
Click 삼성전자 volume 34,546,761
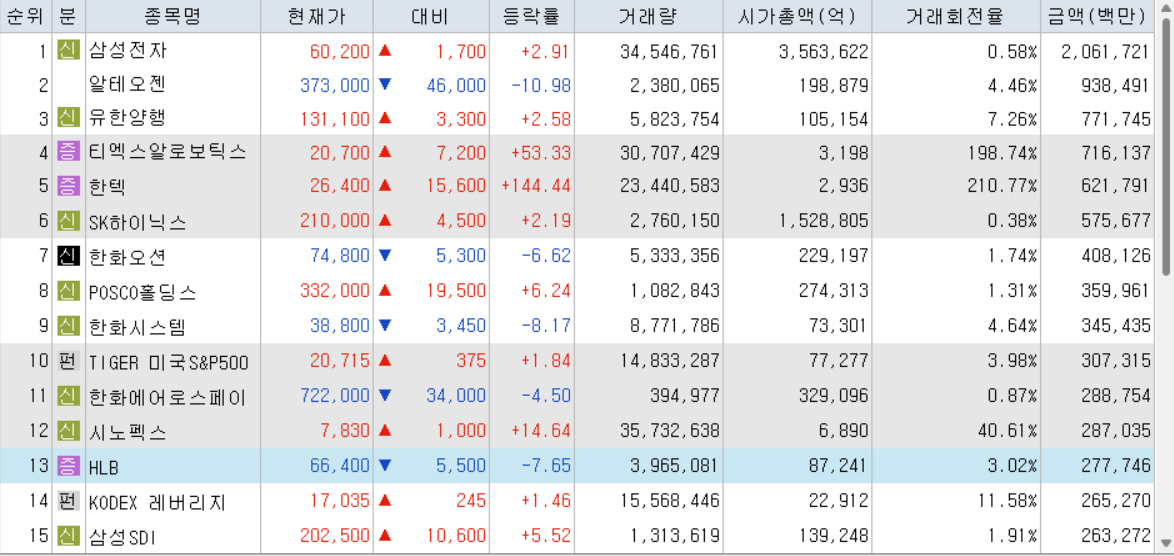coord(669,51)
